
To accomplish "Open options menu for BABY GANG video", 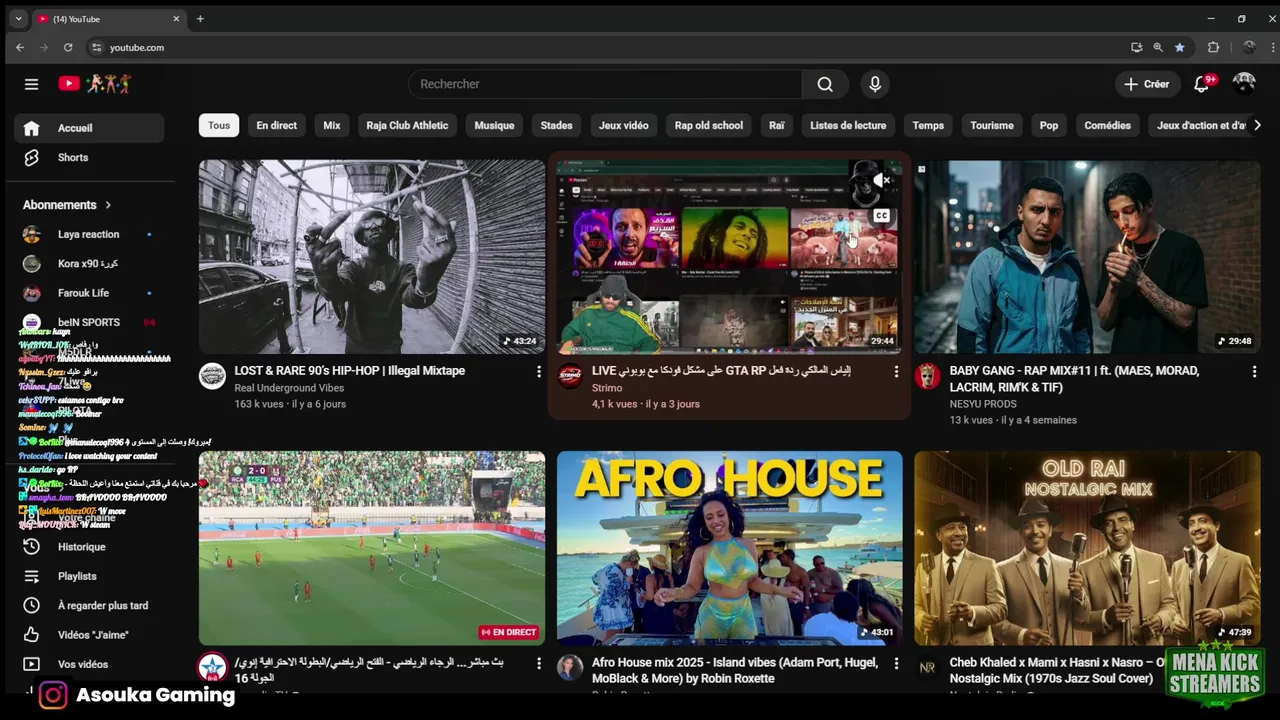I will 1254,372.
